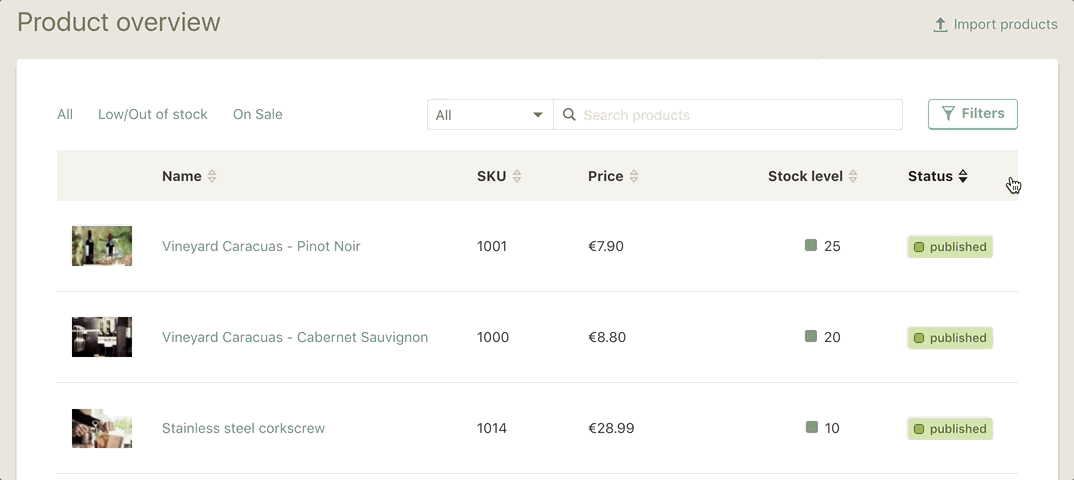Viewport: 1074px width, 480px height.
Task: Click the magnifier search icon
Action: click(x=569, y=114)
